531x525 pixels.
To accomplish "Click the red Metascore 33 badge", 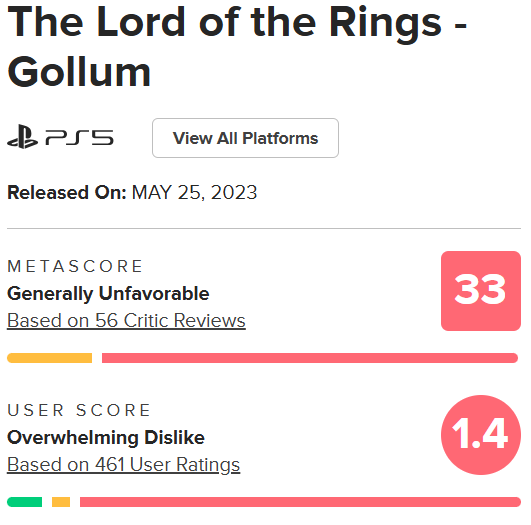I will [x=481, y=291].
